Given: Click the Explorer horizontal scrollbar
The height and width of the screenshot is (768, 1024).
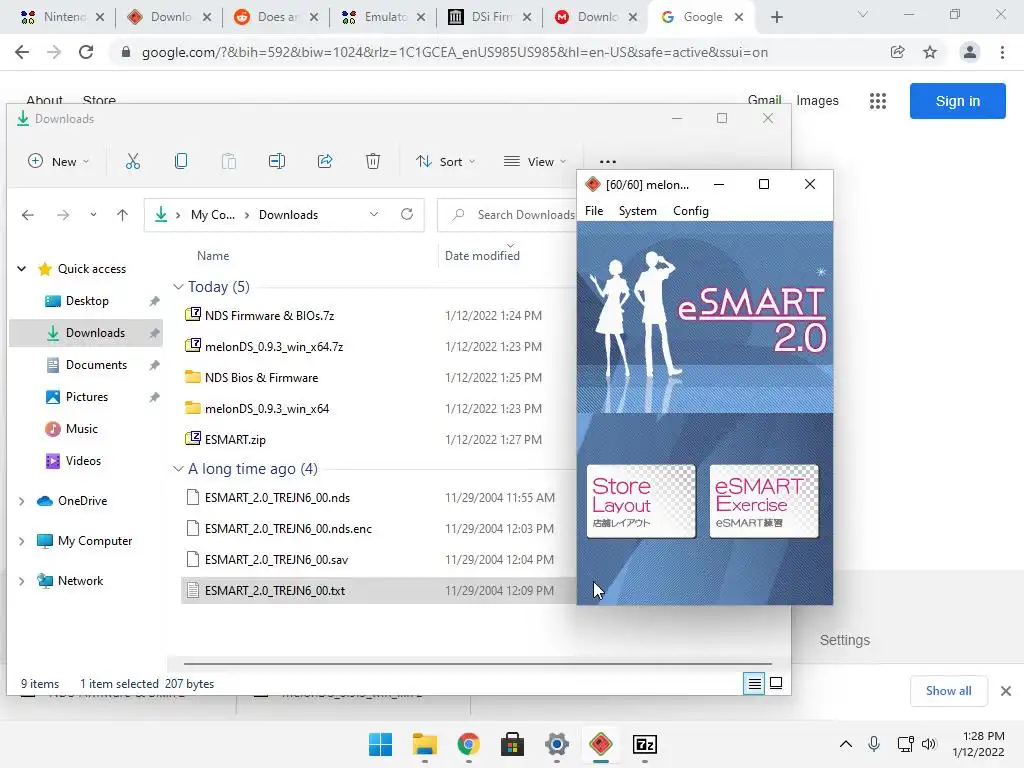Looking at the screenshot, I should click(477, 664).
